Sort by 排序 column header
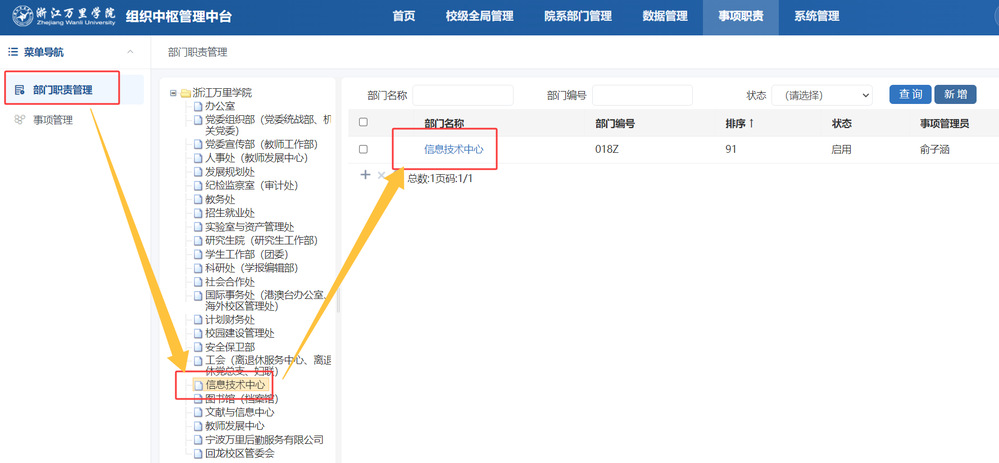Screen dimensions: 999x463 point(739,124)
